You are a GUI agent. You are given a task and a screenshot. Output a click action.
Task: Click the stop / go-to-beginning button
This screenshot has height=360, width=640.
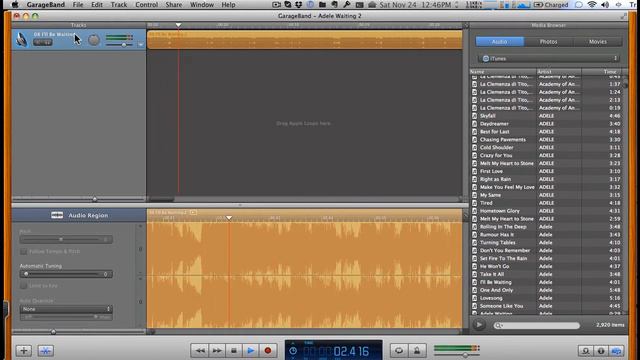(x=234, y=351)
